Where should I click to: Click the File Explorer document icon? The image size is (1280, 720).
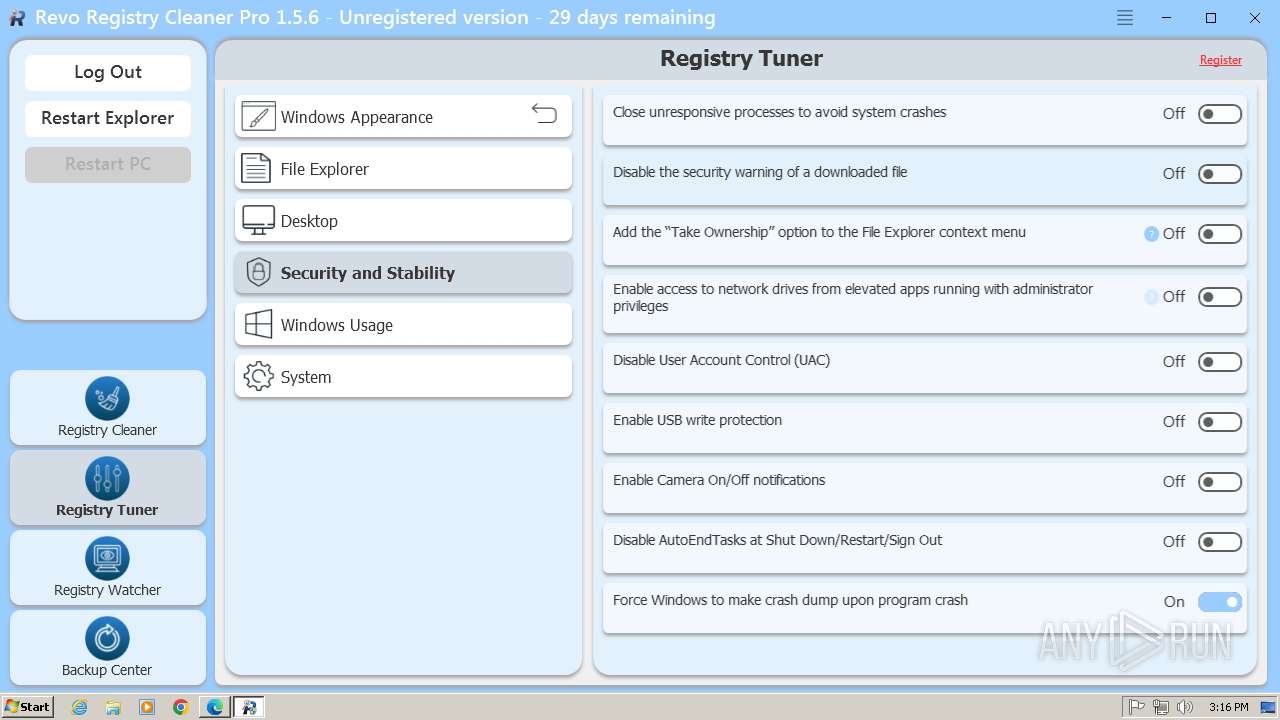(257, 169)
